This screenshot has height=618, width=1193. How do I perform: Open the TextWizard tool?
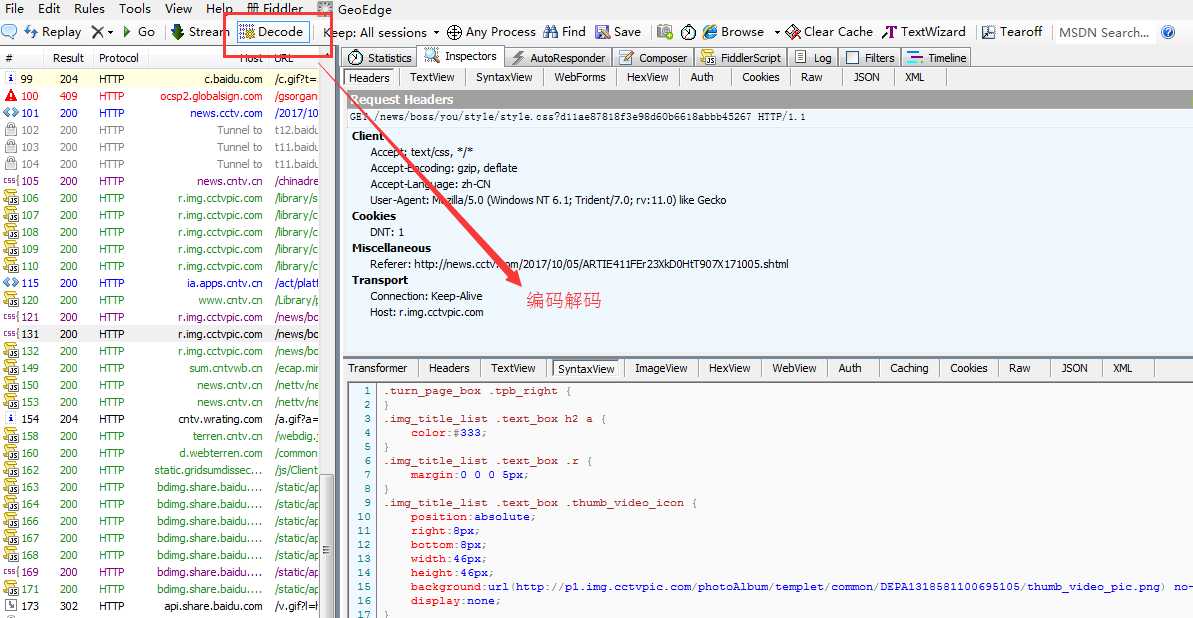[924, 32]
